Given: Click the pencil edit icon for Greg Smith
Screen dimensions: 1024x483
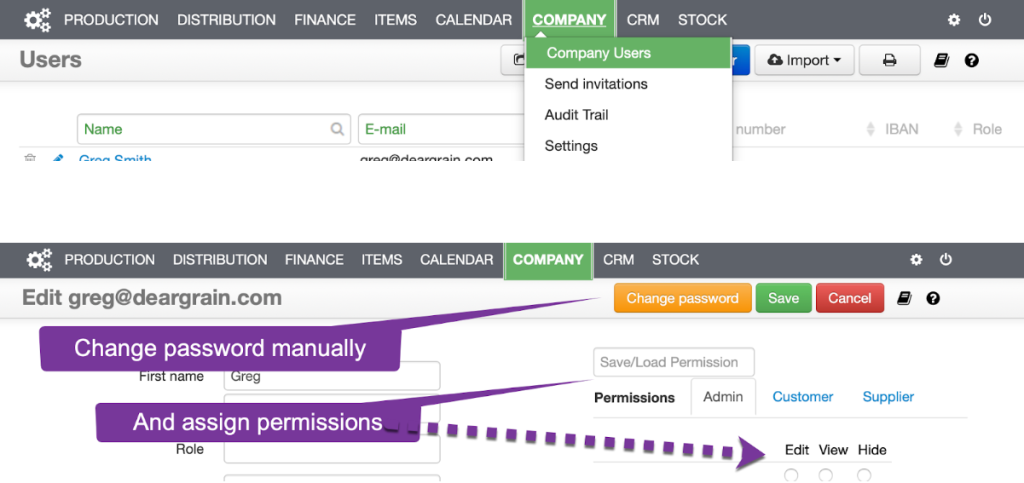Looking at the screenshot, I should point(57,158).
